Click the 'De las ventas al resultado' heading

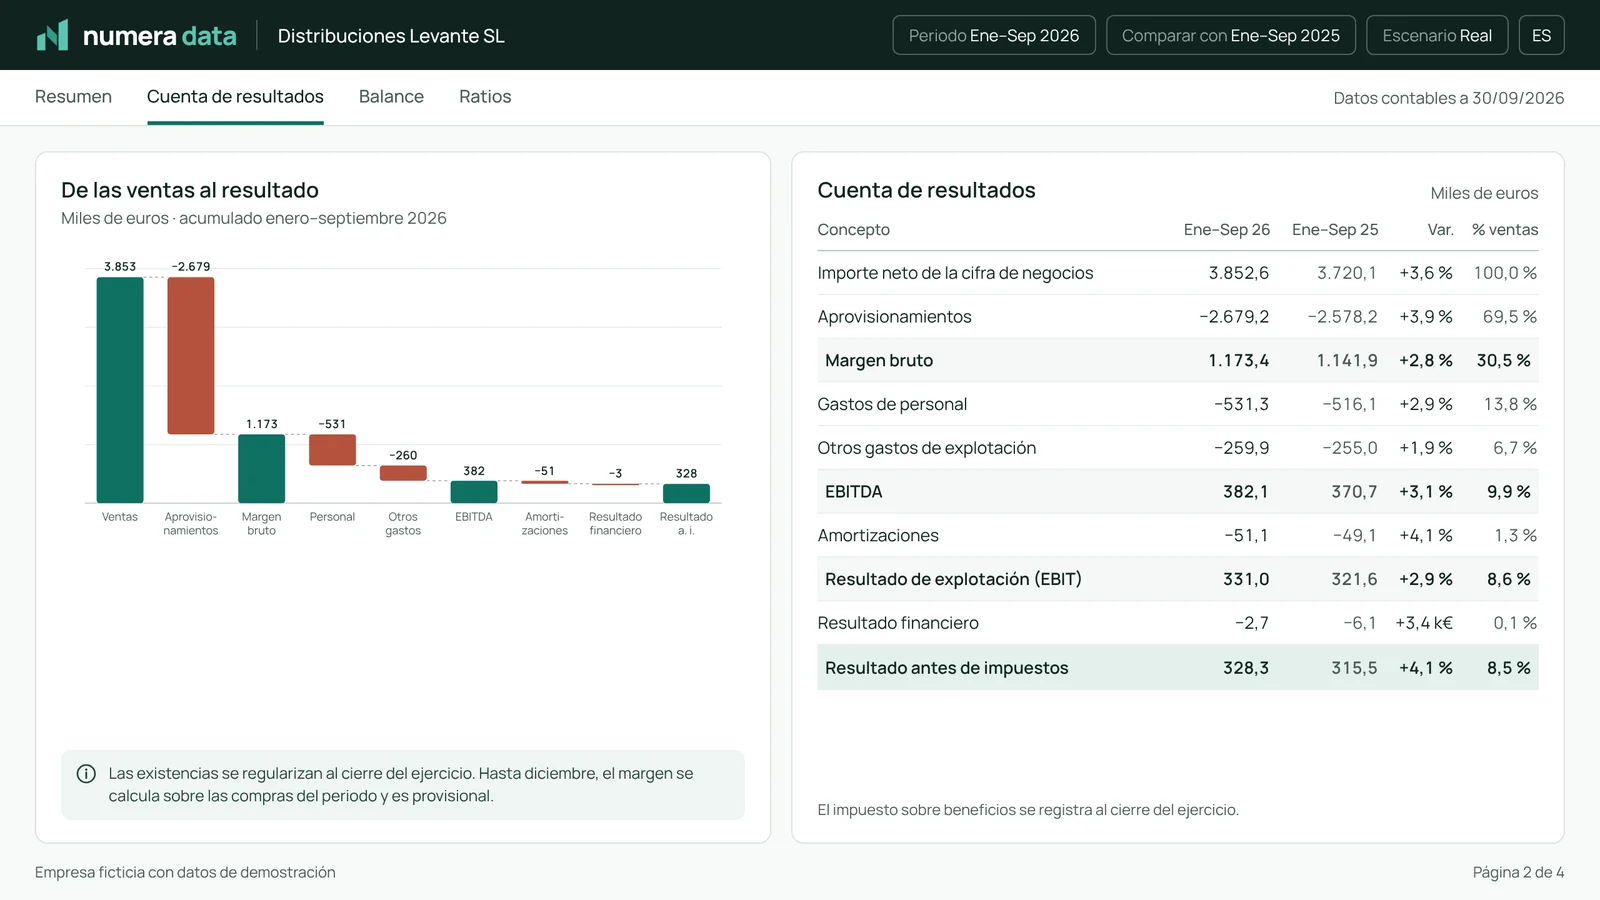coord(190,190)
